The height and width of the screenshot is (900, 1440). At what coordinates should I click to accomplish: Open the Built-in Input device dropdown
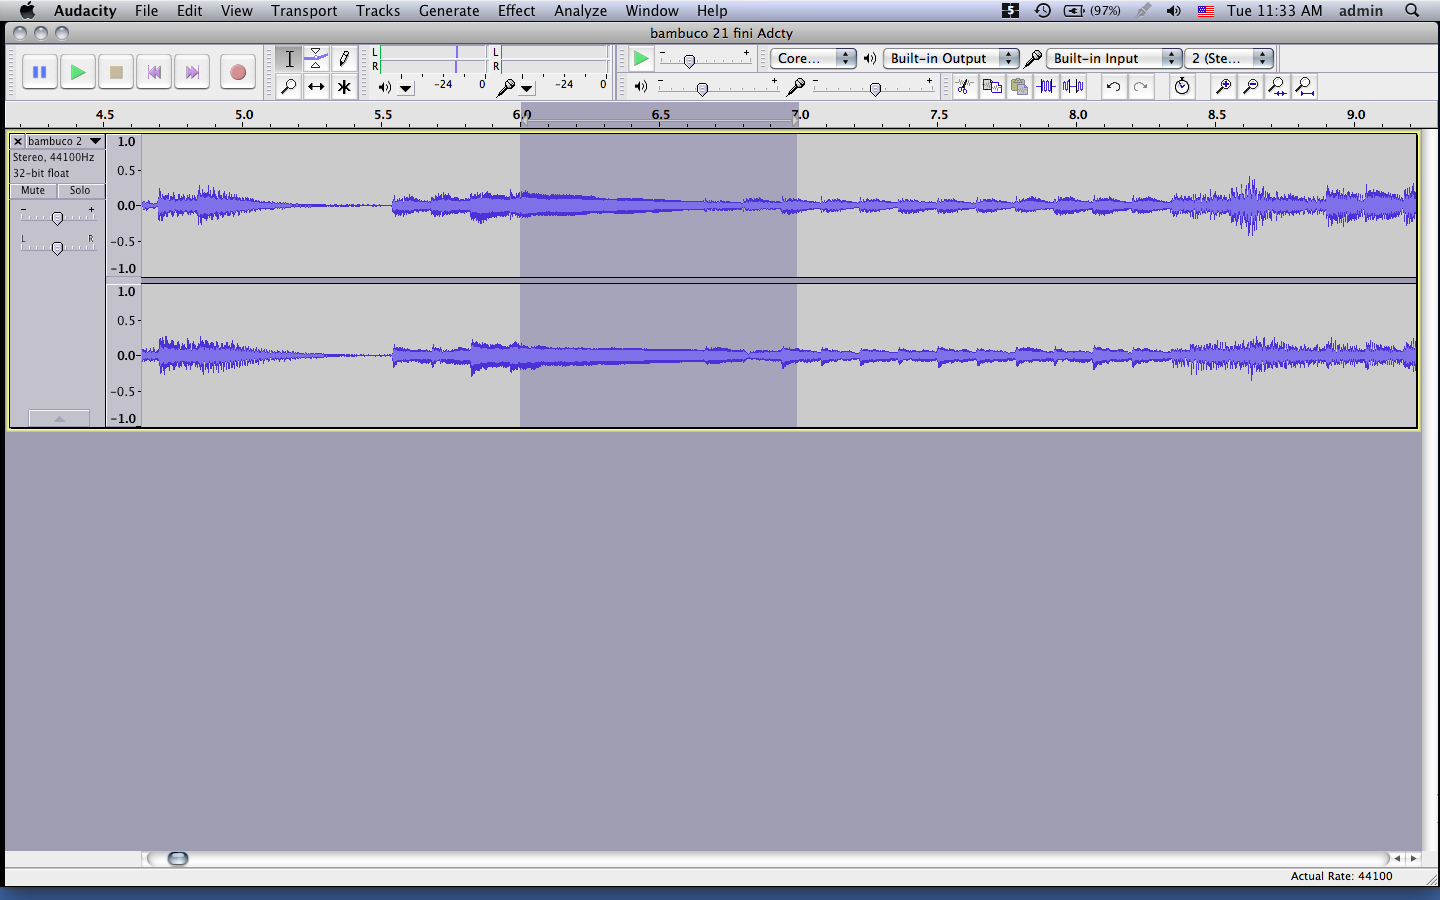tap(1114, 58)
